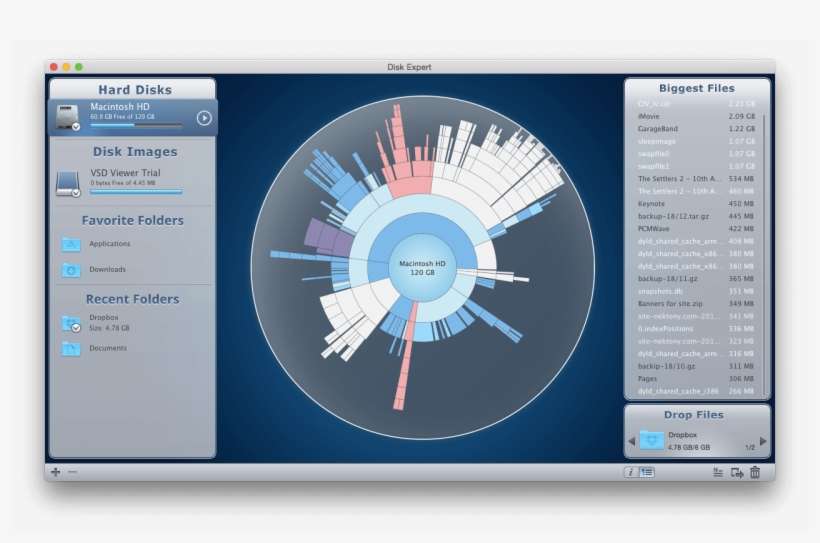Go to previous Drop Files page arrow
820x543 pixels.
(x=632, y=441)
